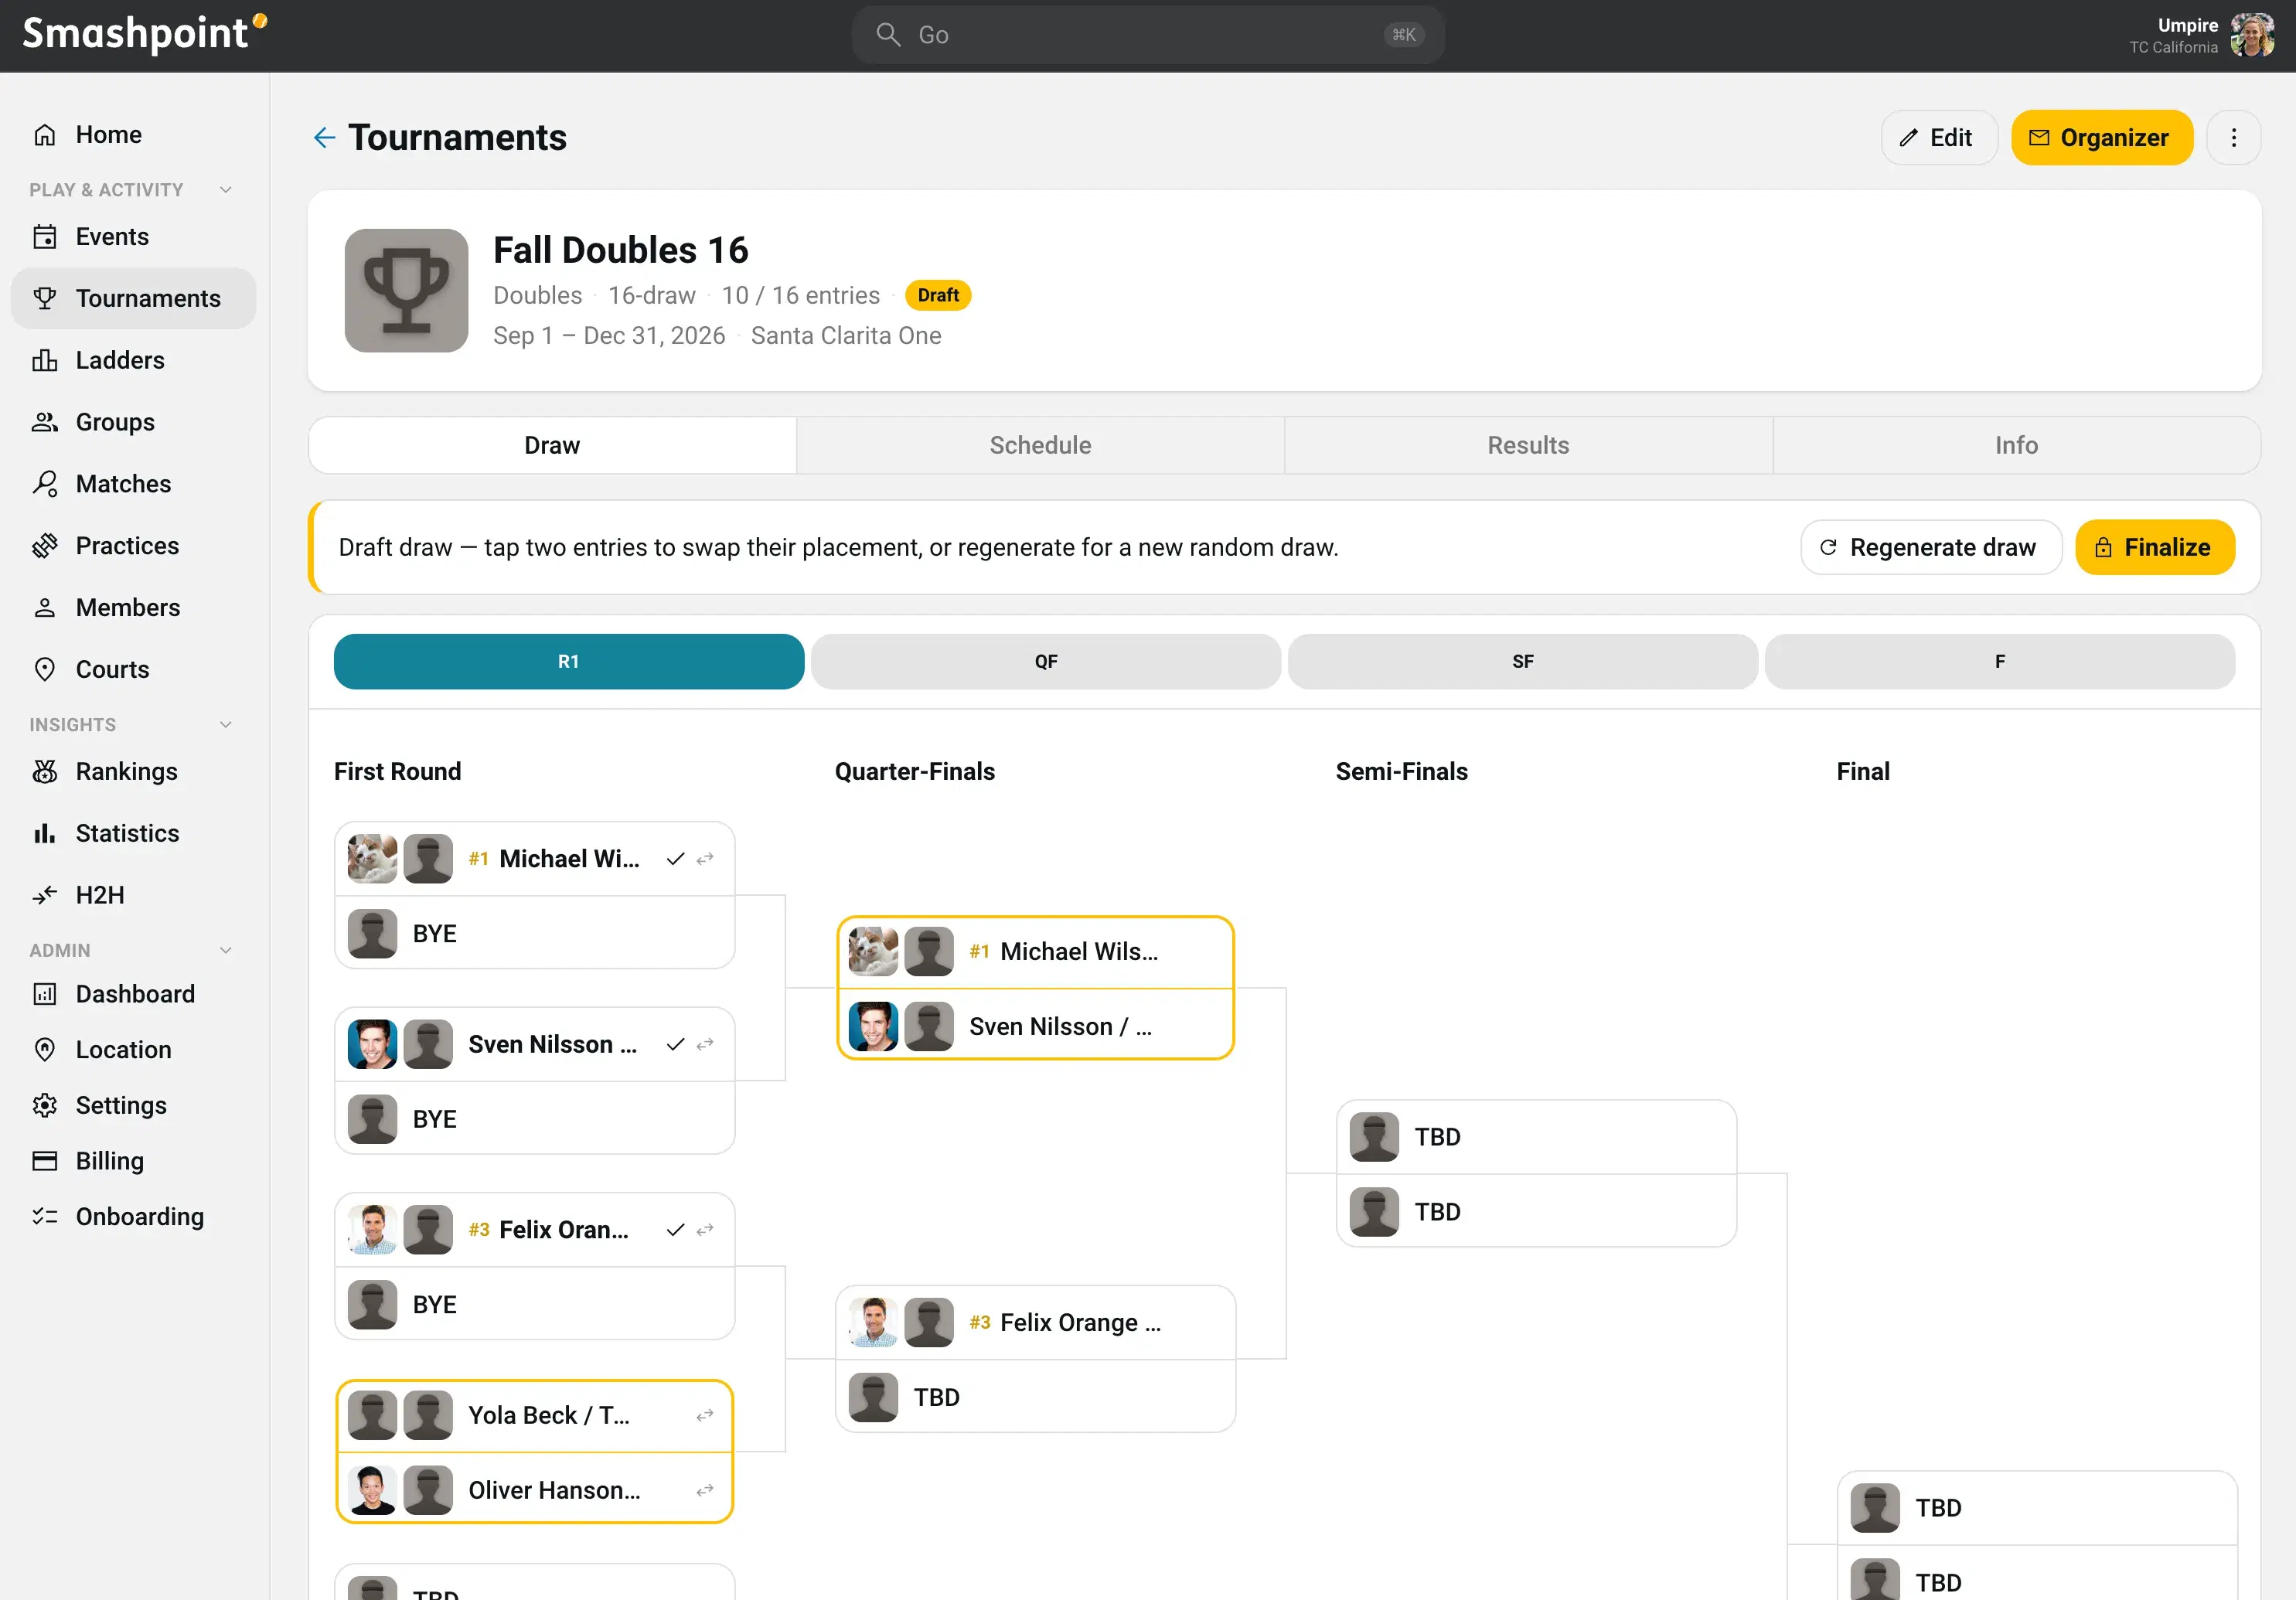Click the Groups people icon
This screenshot has width=2296, height=1600.
coord(45,423)
